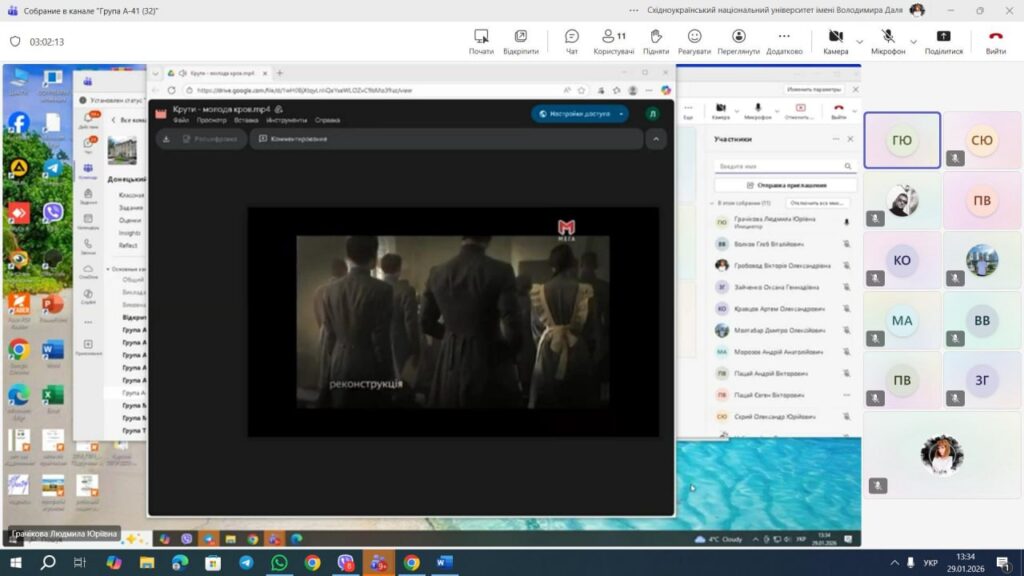The width and height of the screenshot is (1024, 576).
Task: Expand the Камера options dropdown arrow
Action: tap(859, 42)
